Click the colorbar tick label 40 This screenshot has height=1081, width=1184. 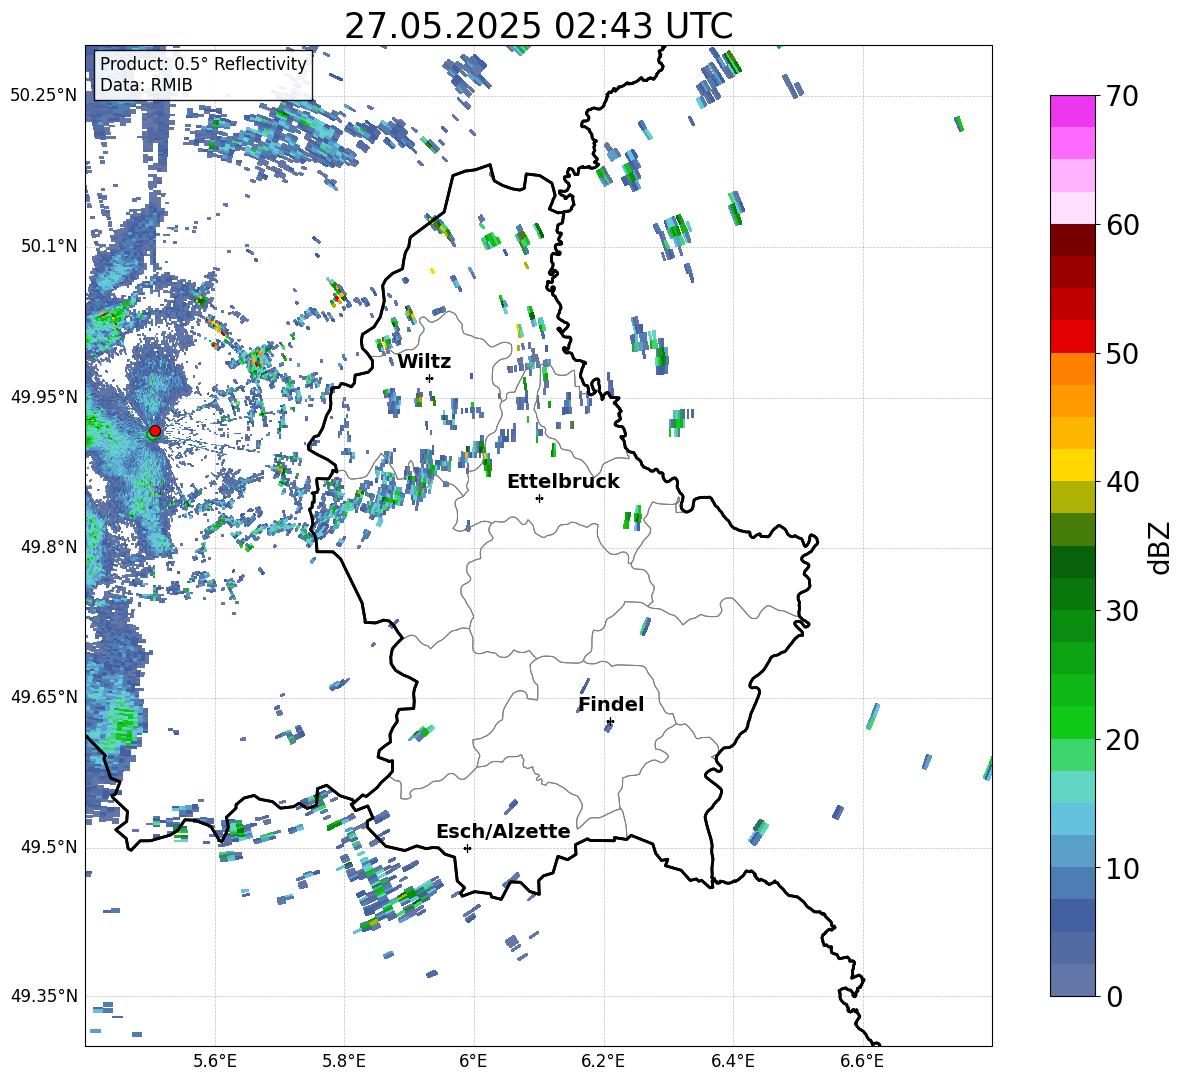tap(1122, 482)
